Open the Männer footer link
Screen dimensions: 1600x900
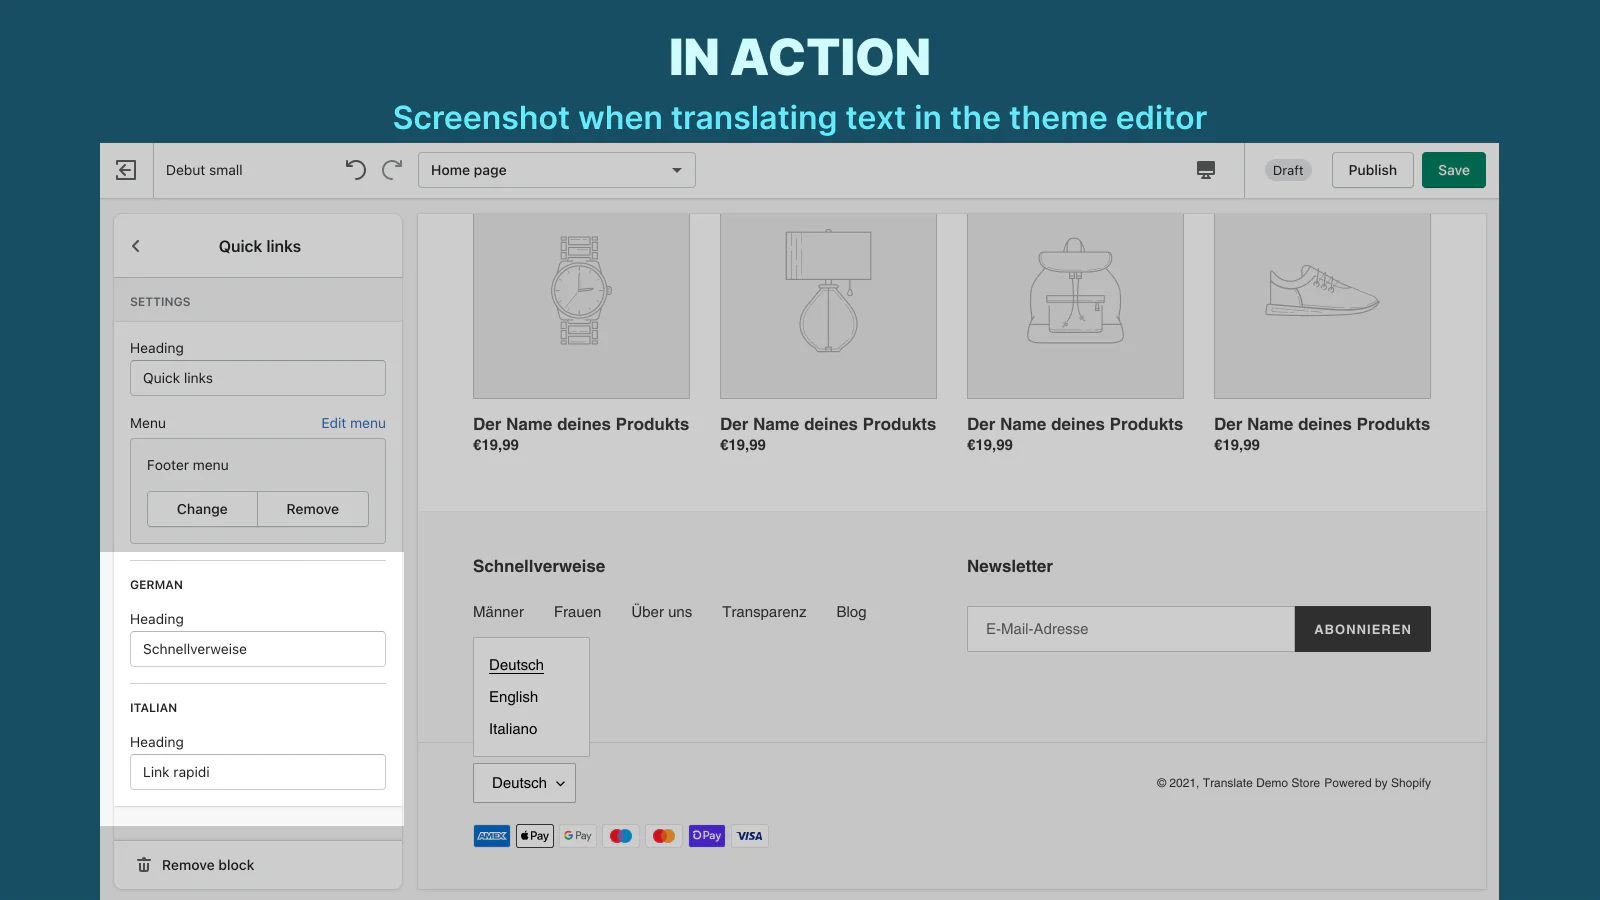pos(498,612)
